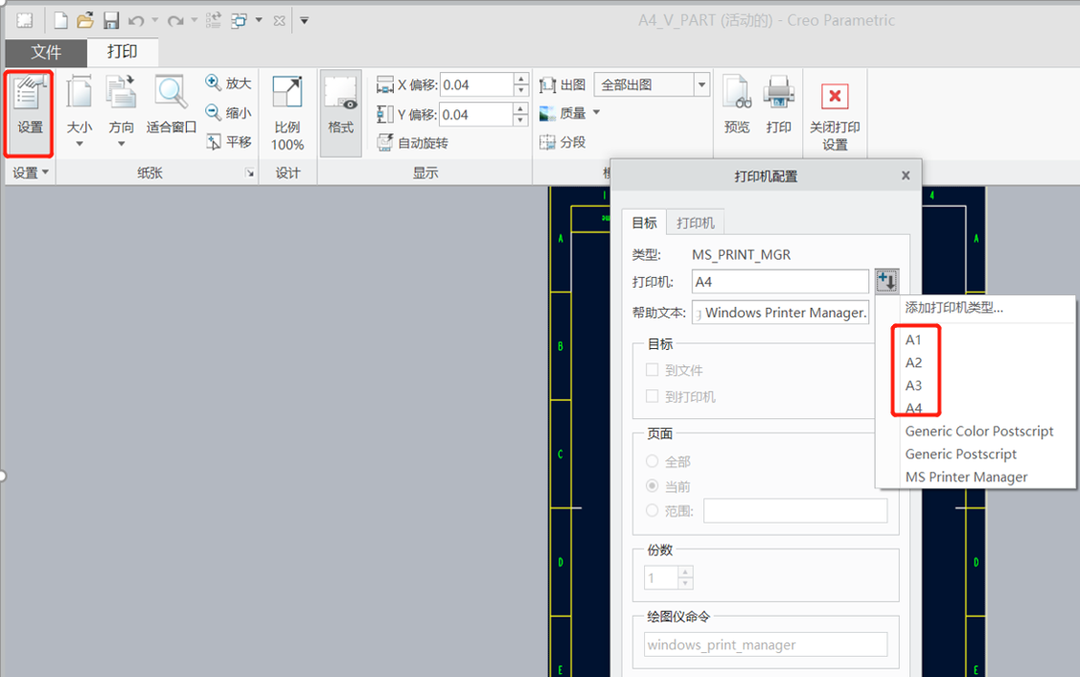Switch to the 目标 dialog tab
The image size is (1080, 677).
click(x=644, y=222)
